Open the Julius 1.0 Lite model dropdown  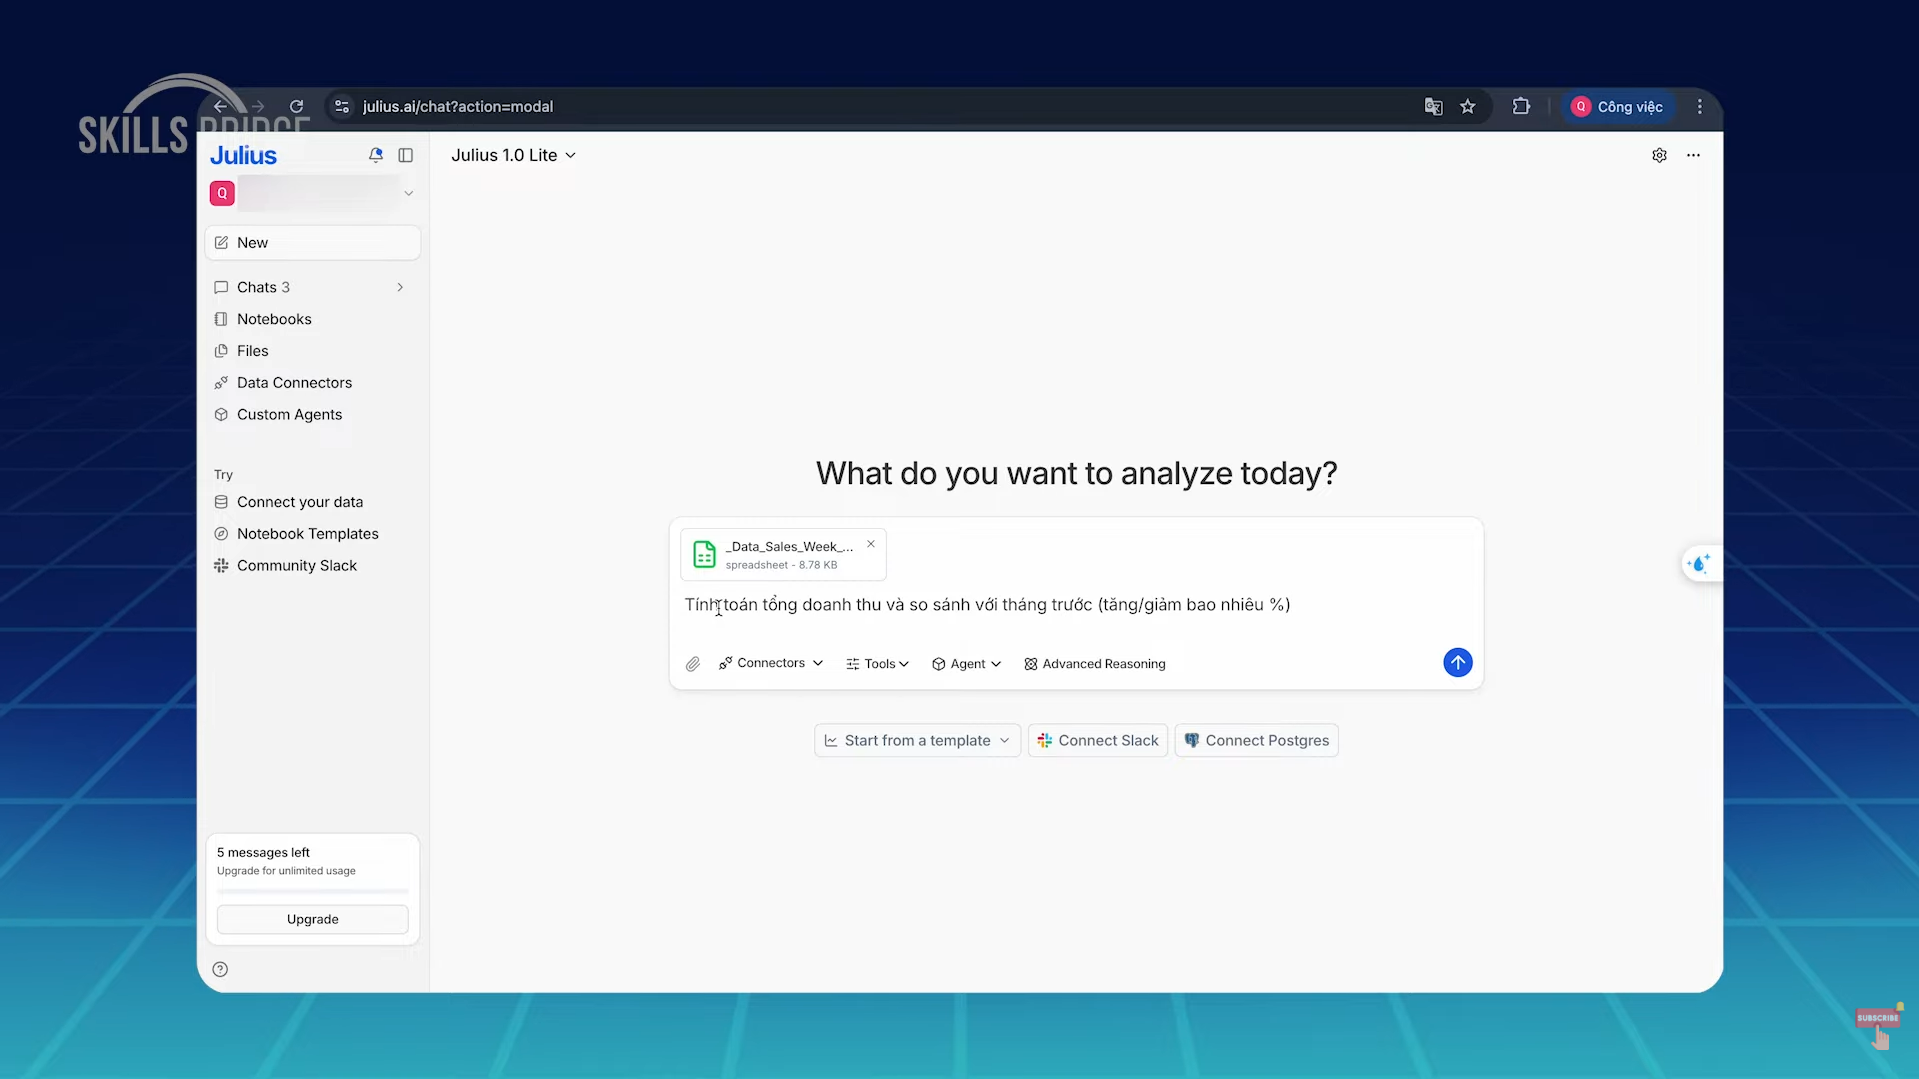514,155
